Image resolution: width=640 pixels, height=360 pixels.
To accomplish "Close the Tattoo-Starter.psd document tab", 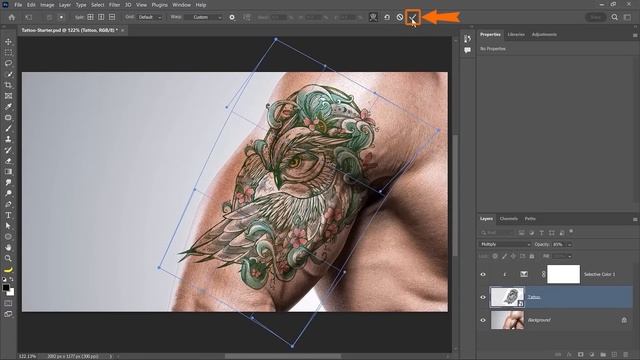I will coord(122,30).
